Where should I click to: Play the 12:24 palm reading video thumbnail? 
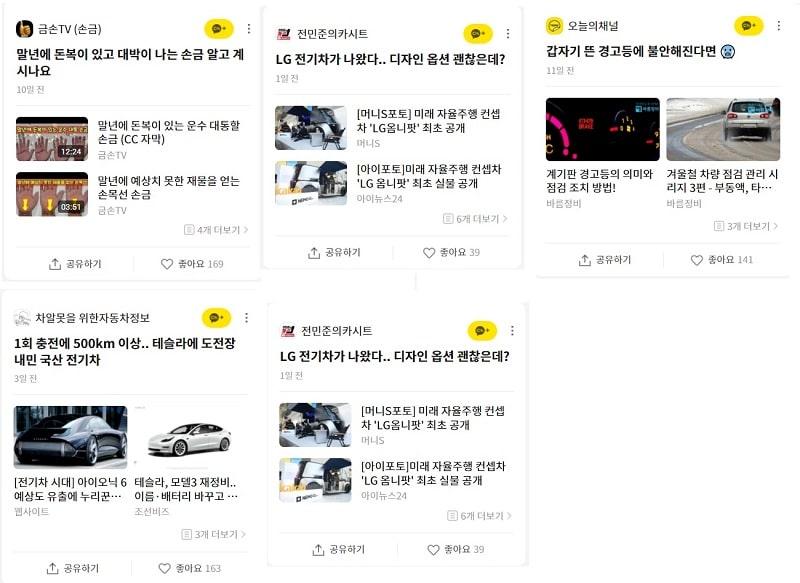52,139
